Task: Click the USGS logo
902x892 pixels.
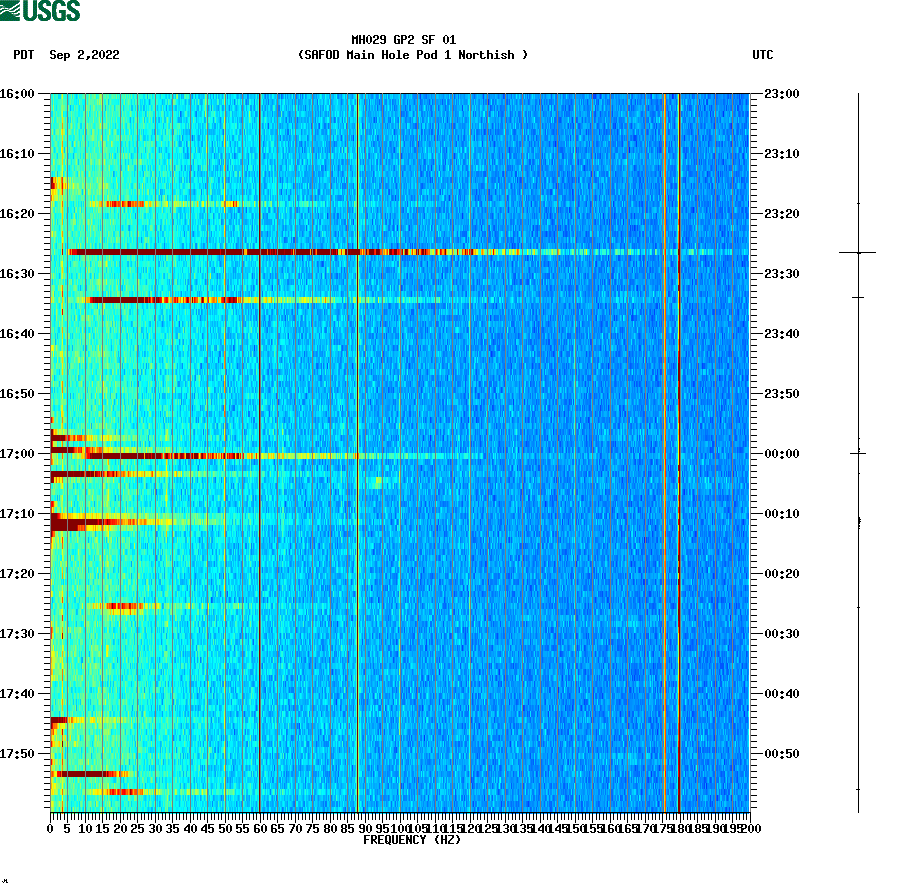Action: tap(40, 12)
